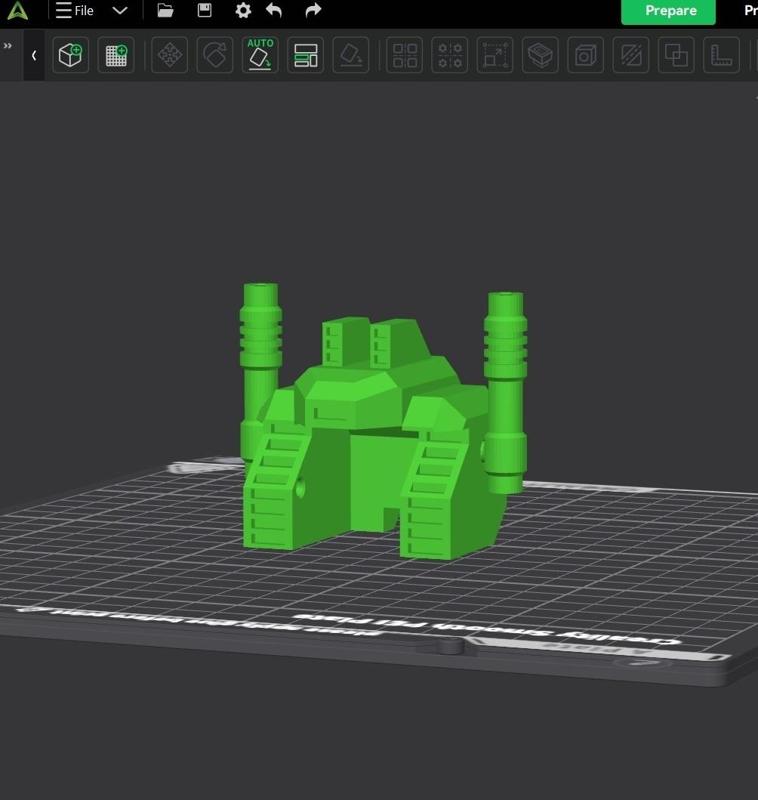
Task: Redo action using the forward arrow icon
Action: (x=313, y=10)
